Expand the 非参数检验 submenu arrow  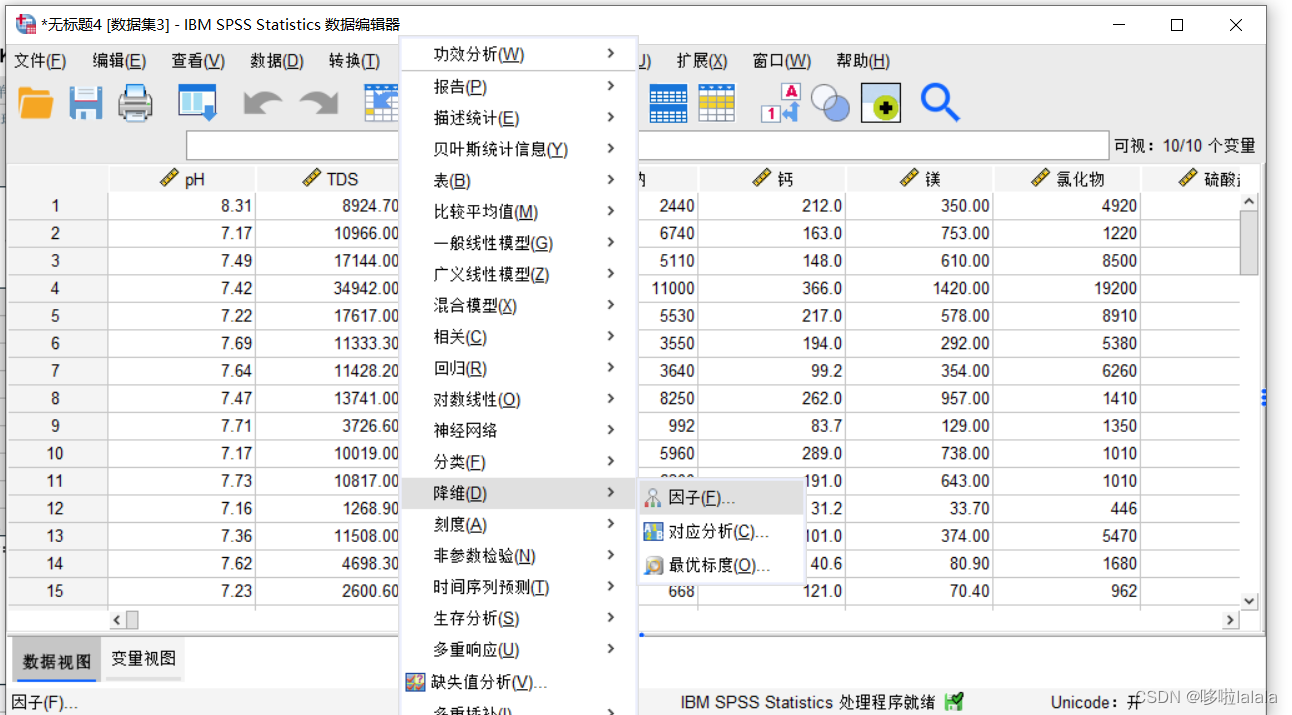[610, 555]
